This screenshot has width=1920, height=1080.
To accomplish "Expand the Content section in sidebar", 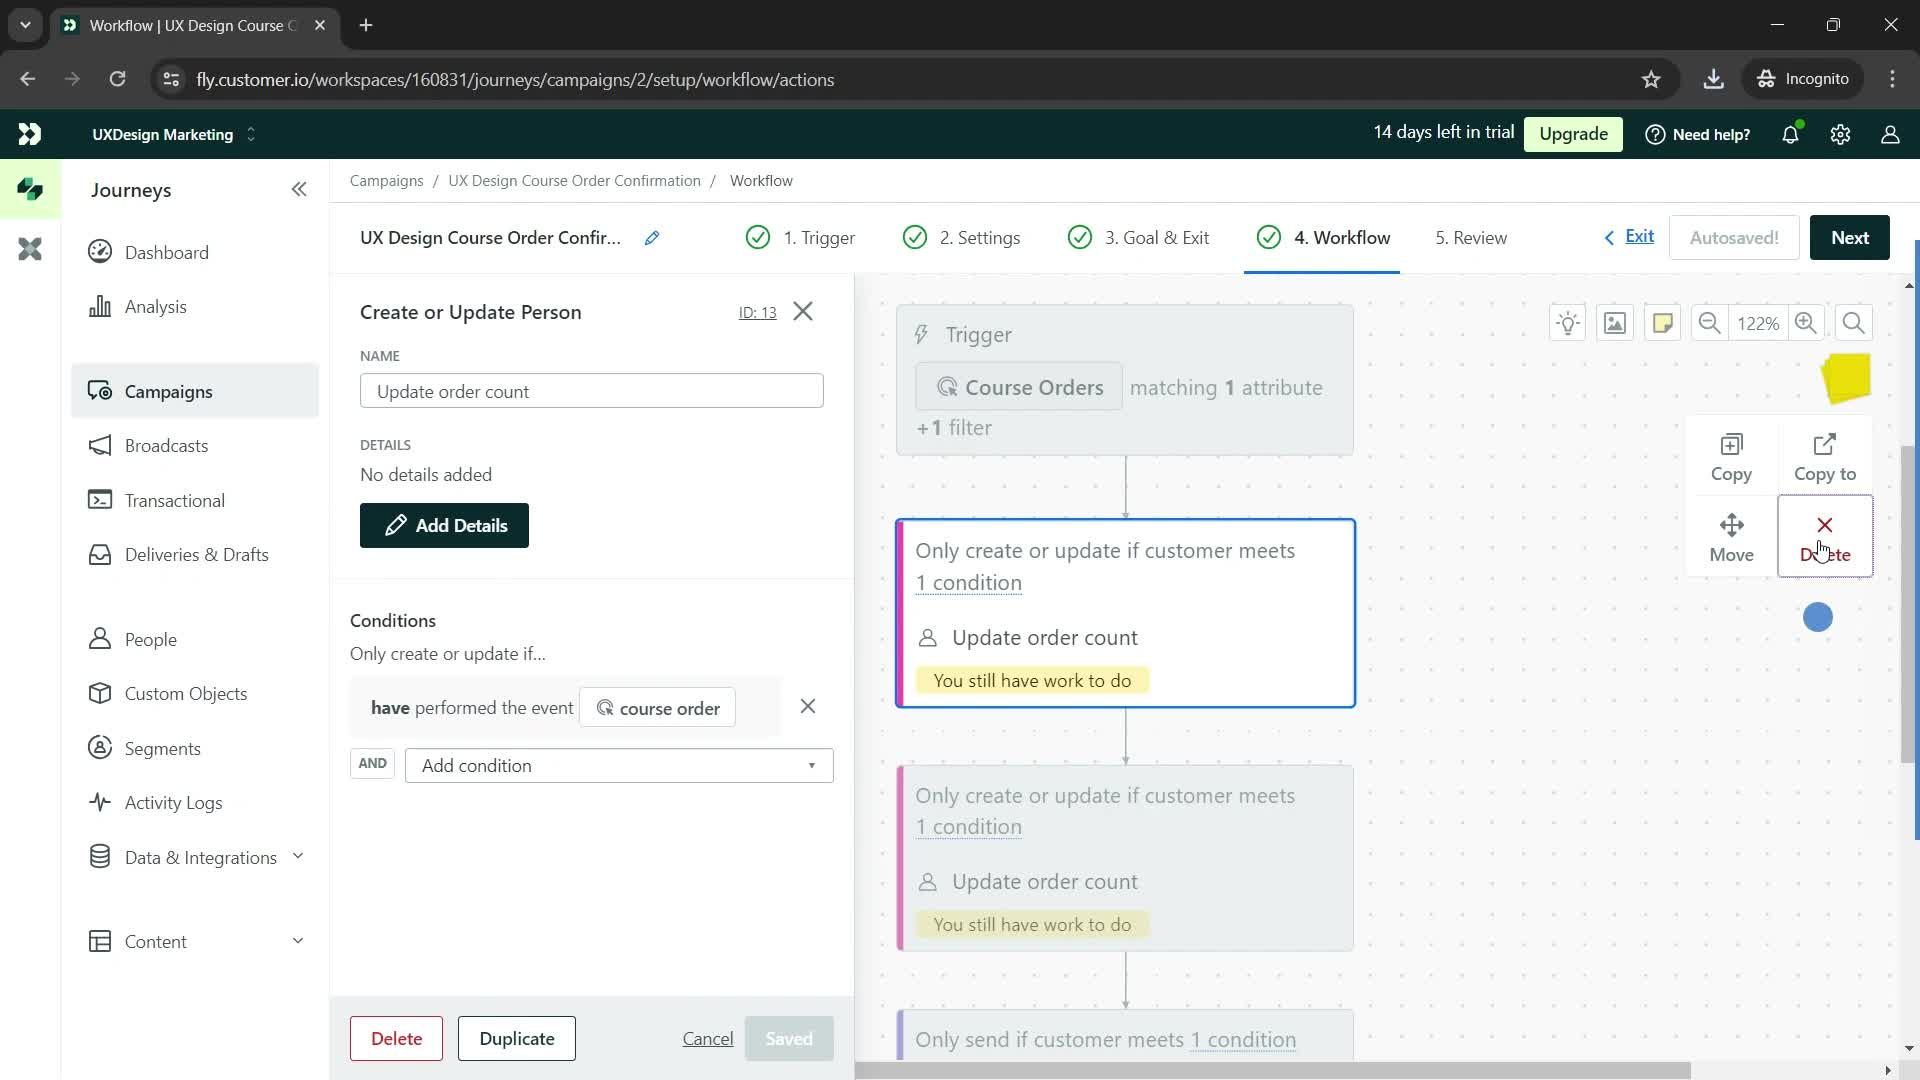I will point(297,942).
